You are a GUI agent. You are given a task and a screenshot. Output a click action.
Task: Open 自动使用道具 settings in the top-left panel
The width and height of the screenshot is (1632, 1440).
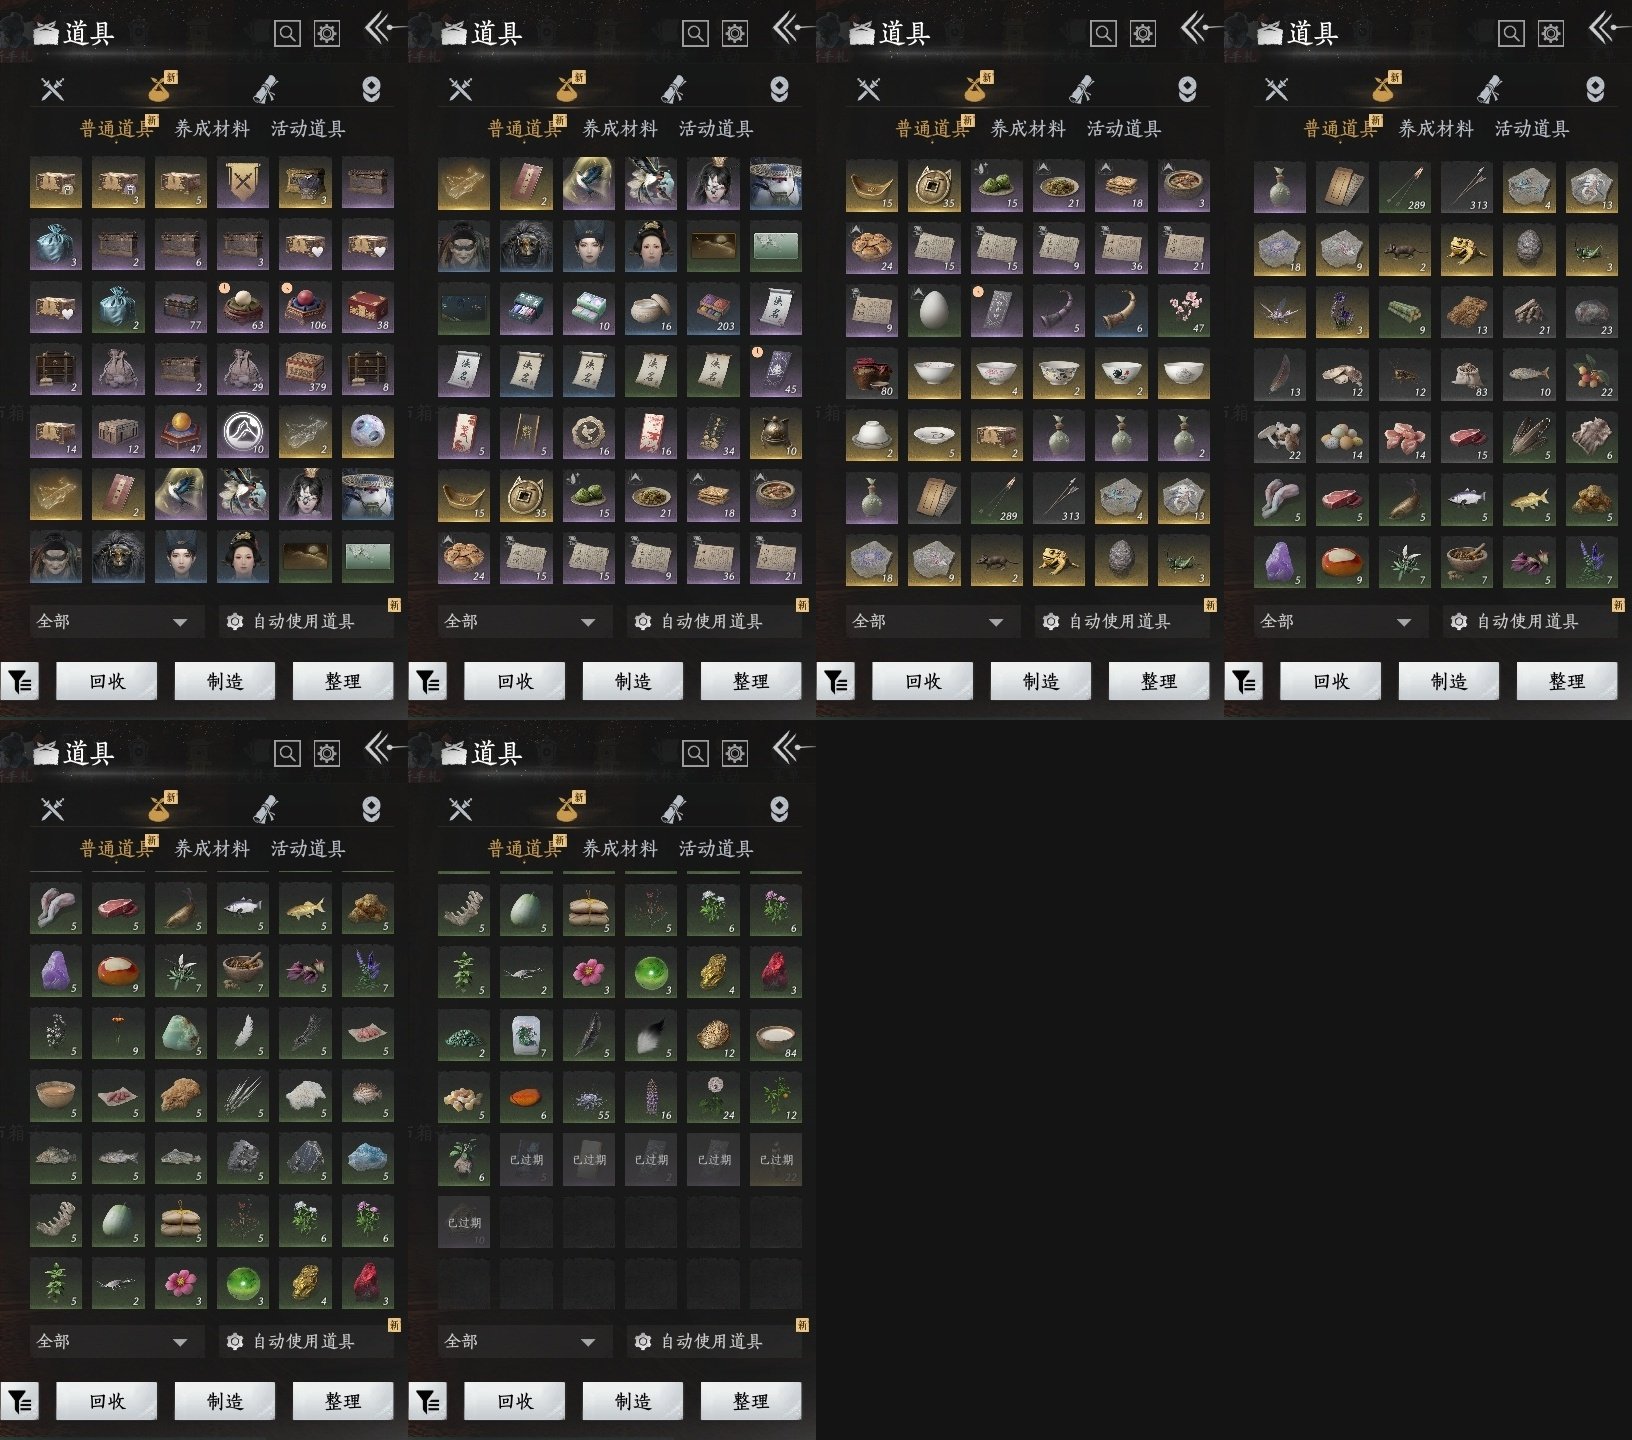(305, 621)
